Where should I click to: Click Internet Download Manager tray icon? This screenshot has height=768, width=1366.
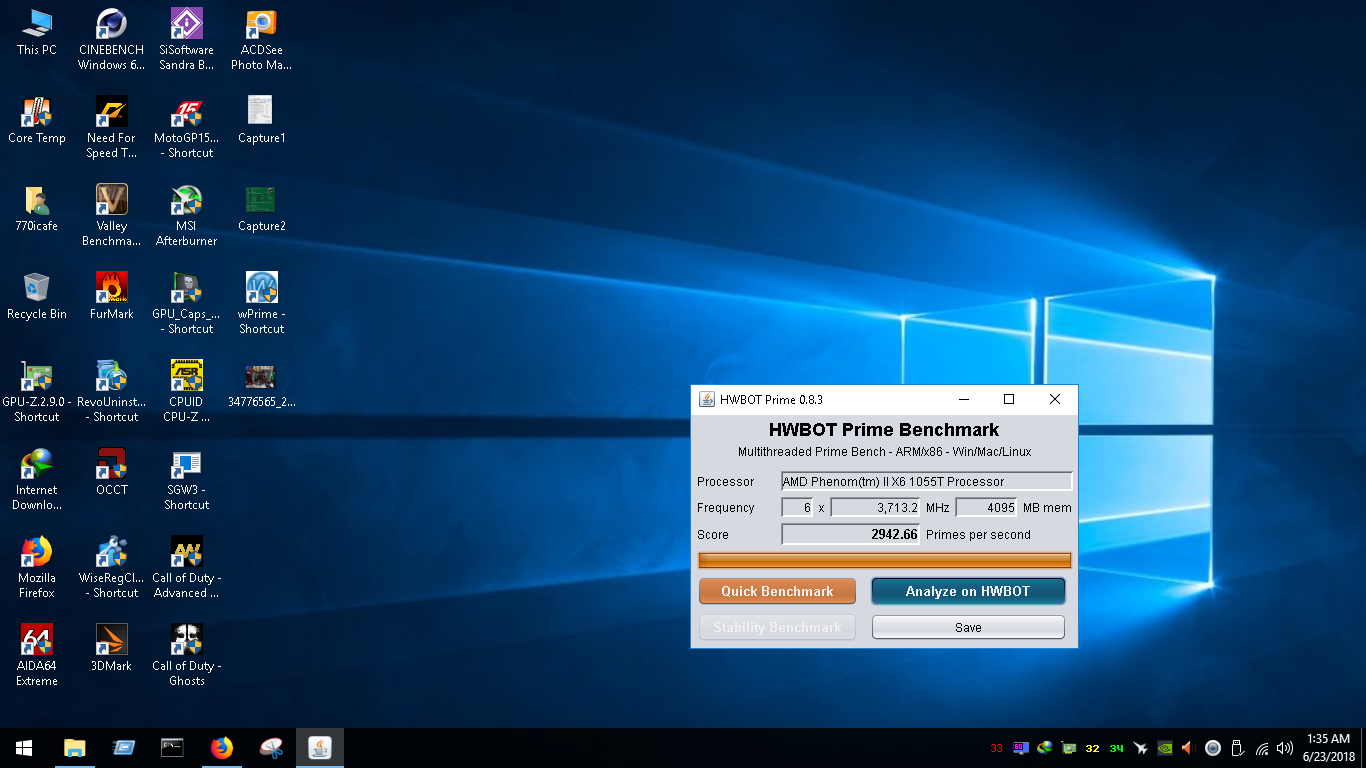pyautogui.click(x=1045, y=748)
